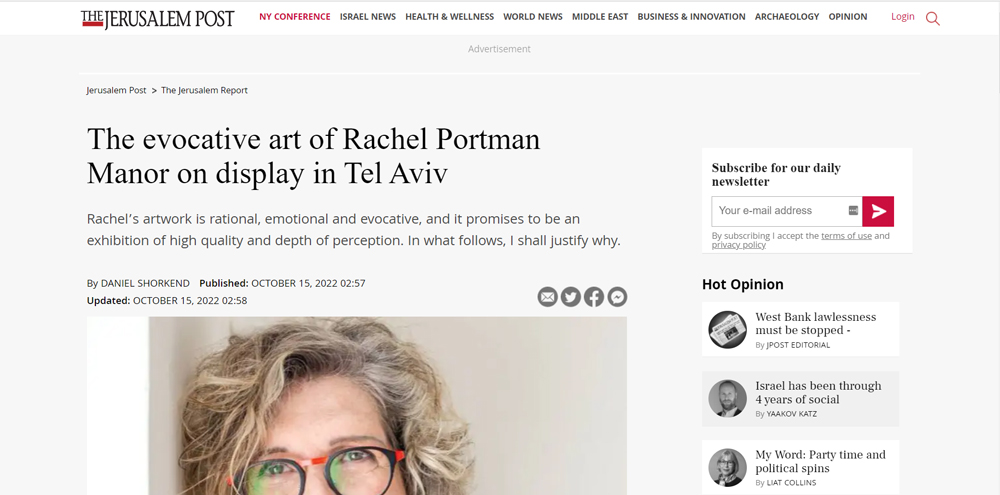This screenshot has height=495, width=1000.
Task: Submit newsletter email with arrow button
Action: coord(878,211)
